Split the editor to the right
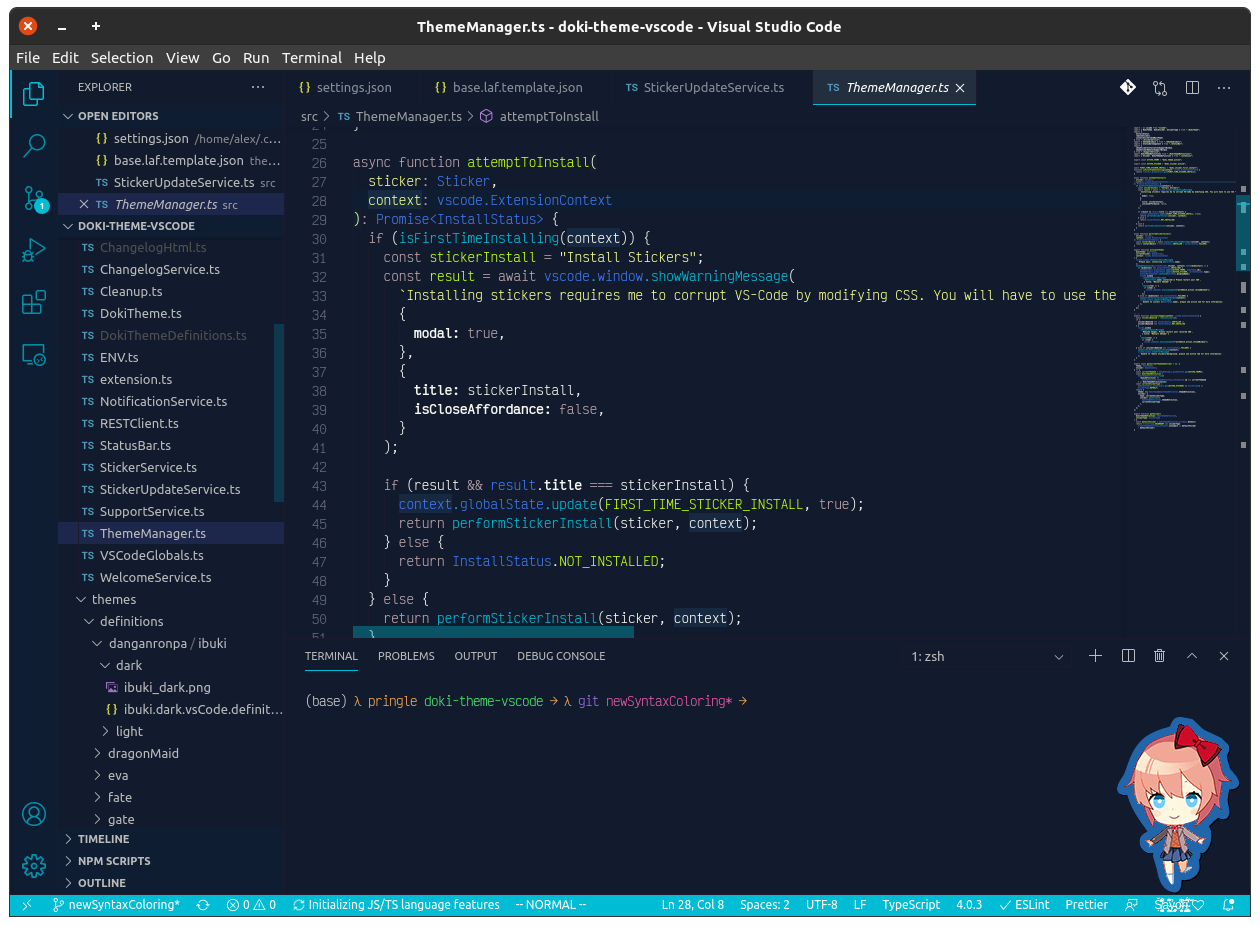Viewport: 1260px width, 926px height. [1192, 88]
